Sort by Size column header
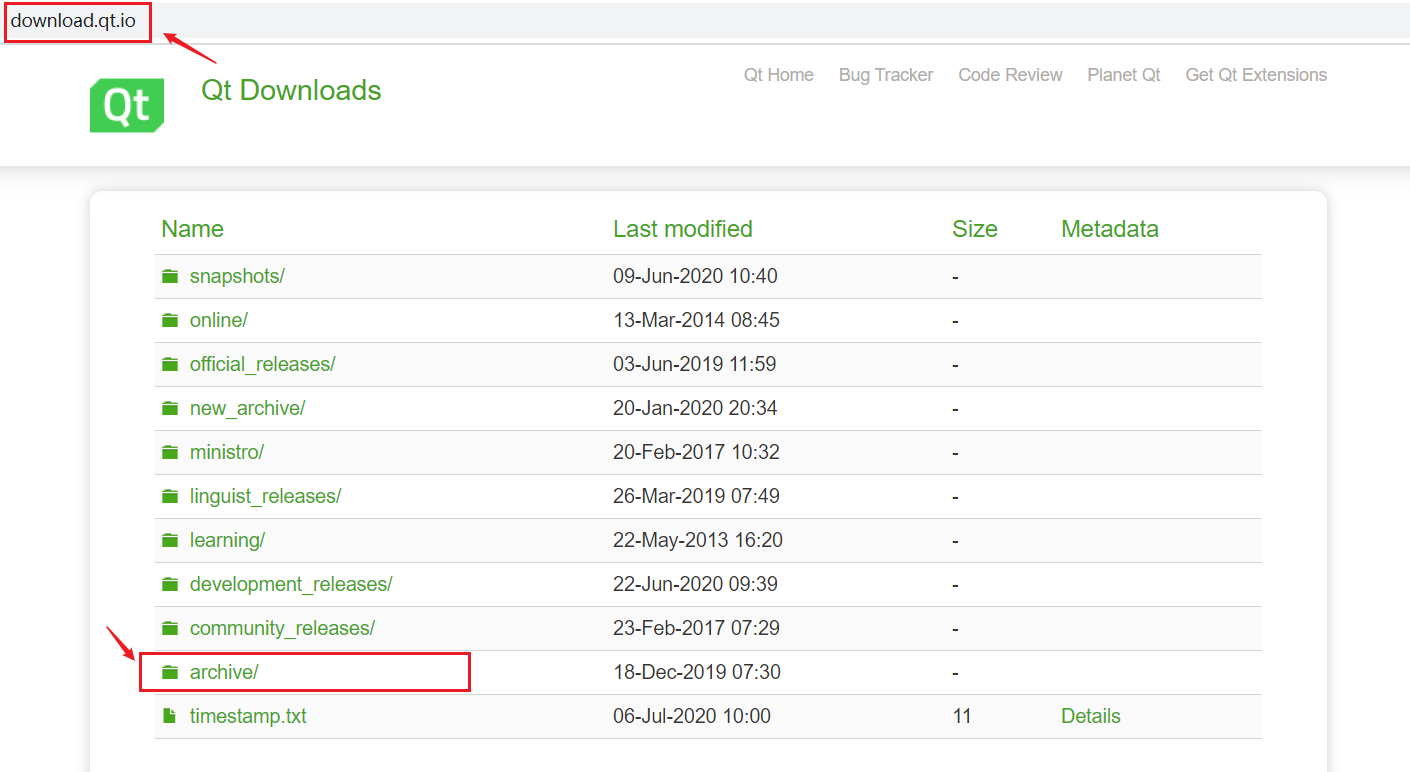This screenshot has width=1410, height=772. pyautogui.click(x=975, y=229)
